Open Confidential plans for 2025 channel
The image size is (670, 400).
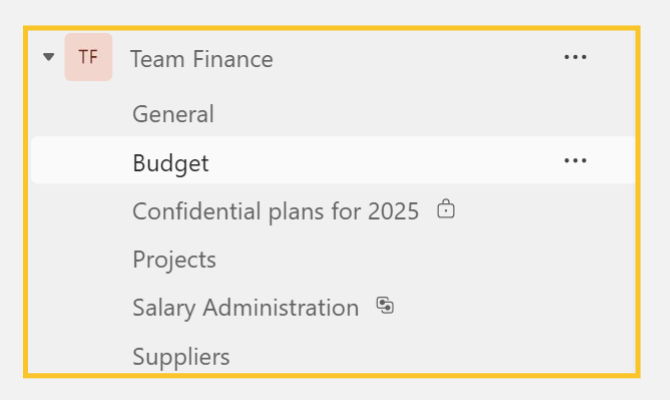276,212
